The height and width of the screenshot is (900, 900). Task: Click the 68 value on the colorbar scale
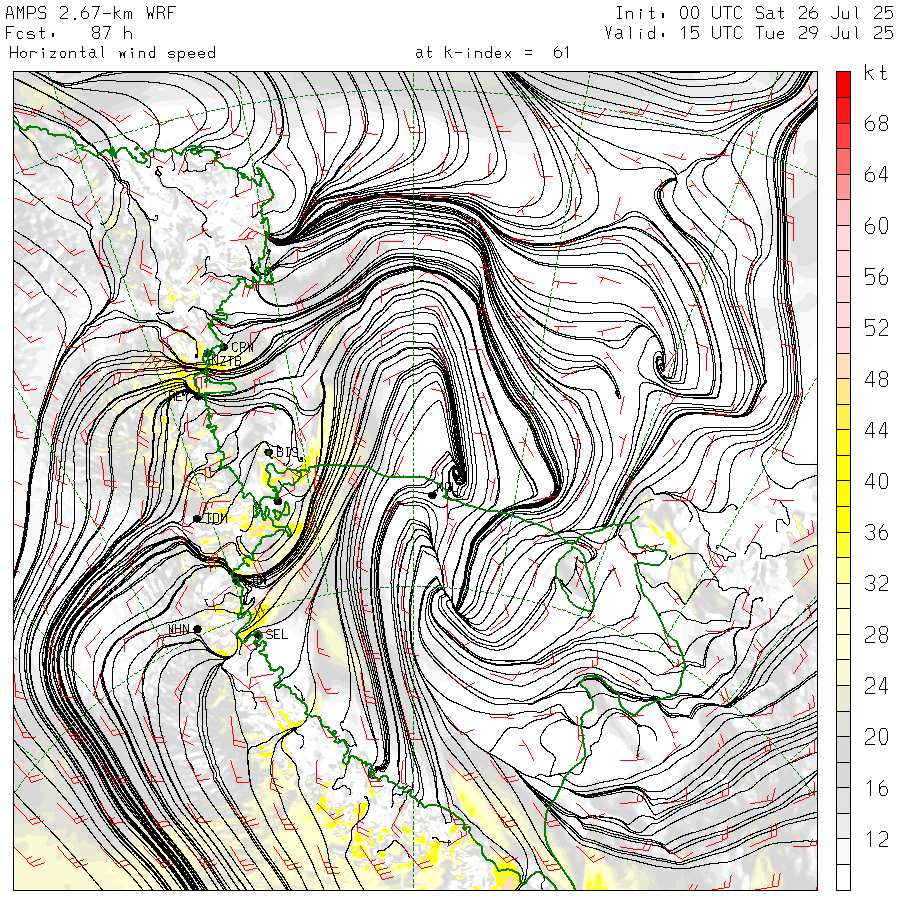tap(876, 123)
